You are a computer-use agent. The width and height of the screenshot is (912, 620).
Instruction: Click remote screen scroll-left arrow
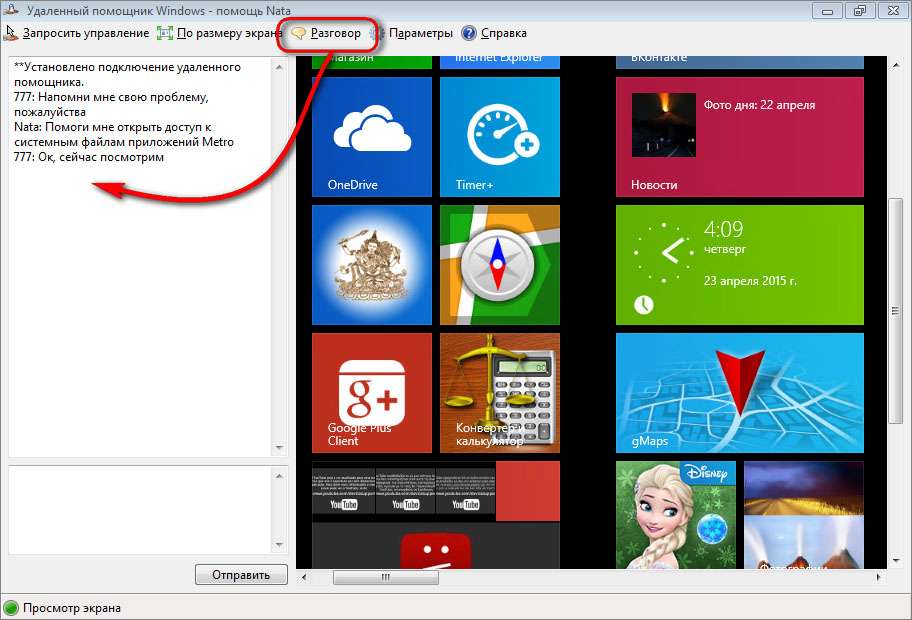[x=304, y=577]
